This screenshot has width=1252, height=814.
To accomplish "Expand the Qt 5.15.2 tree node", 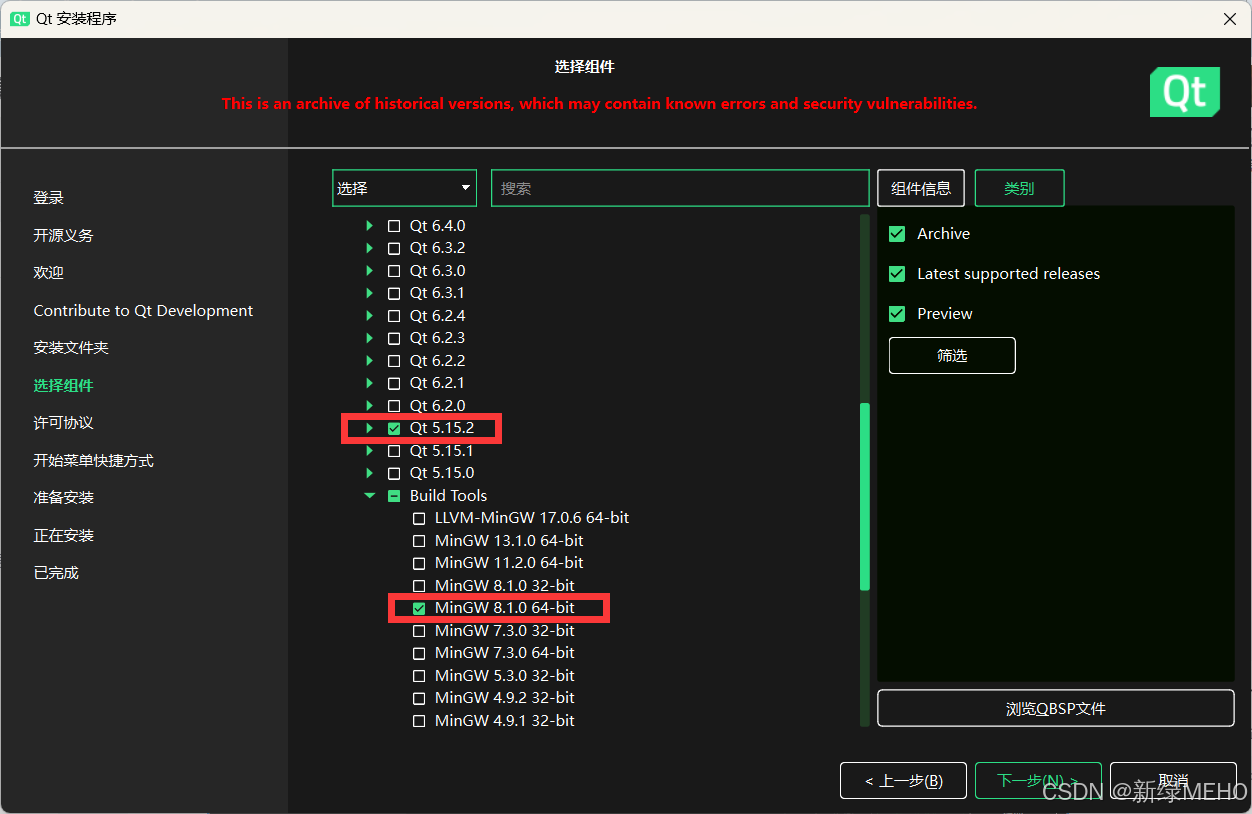I will point(369,428).
